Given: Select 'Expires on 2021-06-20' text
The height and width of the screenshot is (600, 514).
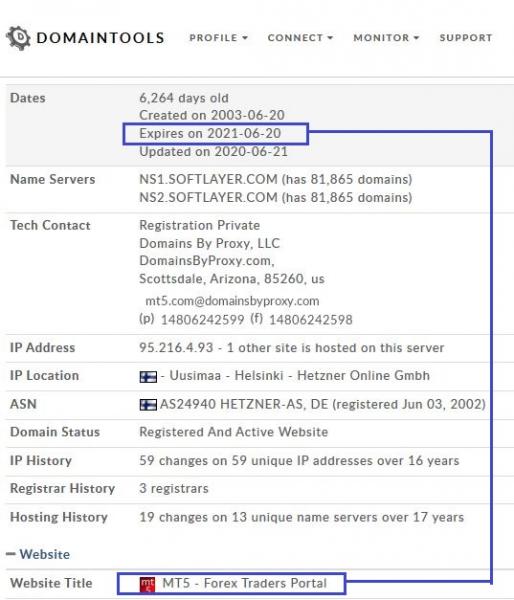Looking at the screenshot, I should pyautogui.click(x=210, y=134).
